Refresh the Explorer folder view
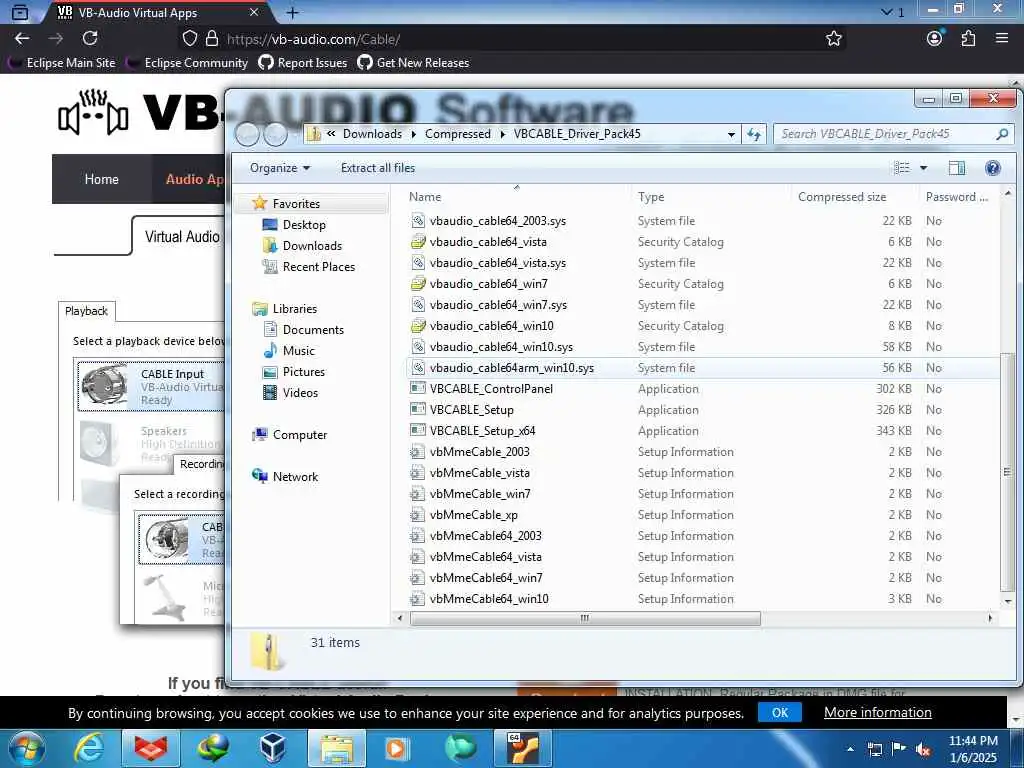The width and height of the screenshot is (1024, 768). point(754,135)
